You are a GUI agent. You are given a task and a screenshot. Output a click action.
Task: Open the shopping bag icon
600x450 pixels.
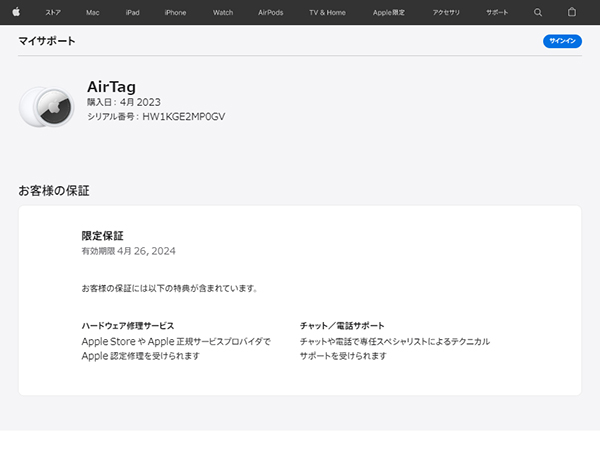(x=572, y=12)
